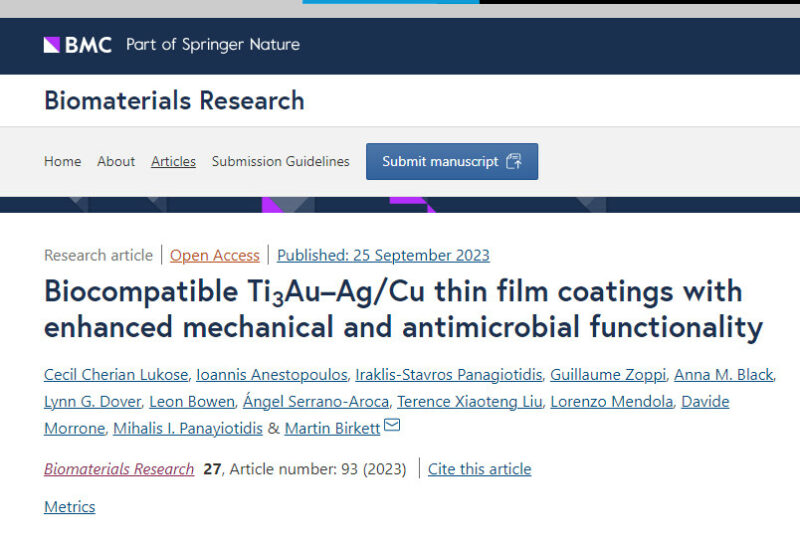Click the Published: 25 September 2023 link
The image size is (800, 542).
(x=383, y=255)
